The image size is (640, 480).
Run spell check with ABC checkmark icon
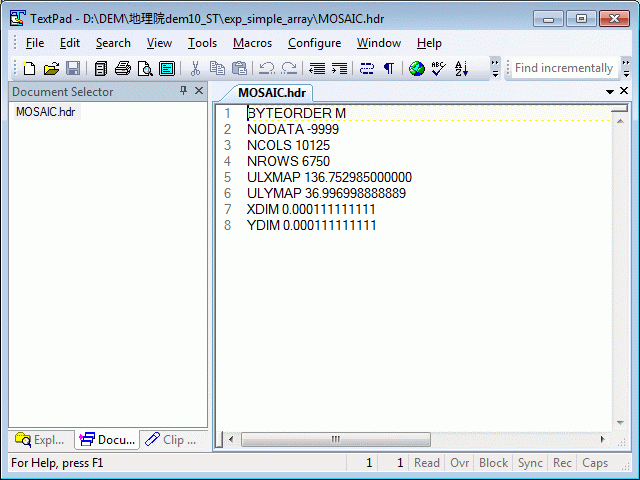[439, 68]
